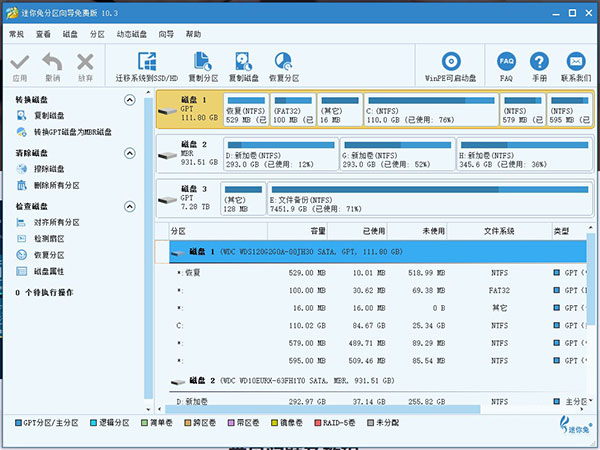Select the 磁盘 2 MBR disk block
The width and height of the screenshot is (600, 450).
(x=185, y=152)
